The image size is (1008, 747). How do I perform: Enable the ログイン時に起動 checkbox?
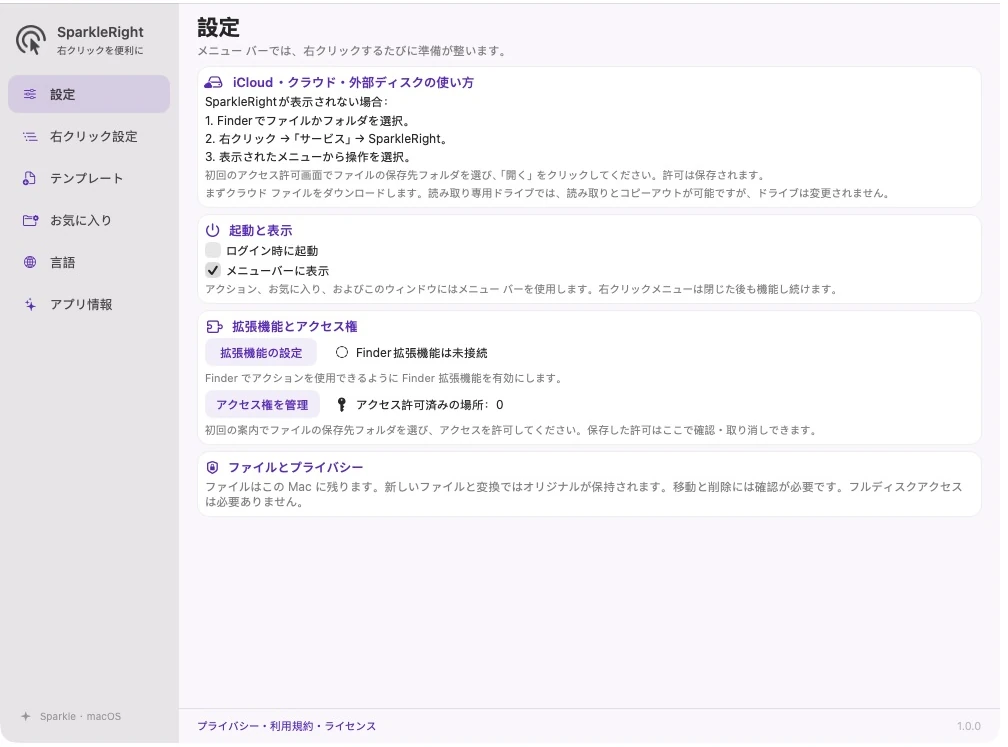tap(213, 250)
